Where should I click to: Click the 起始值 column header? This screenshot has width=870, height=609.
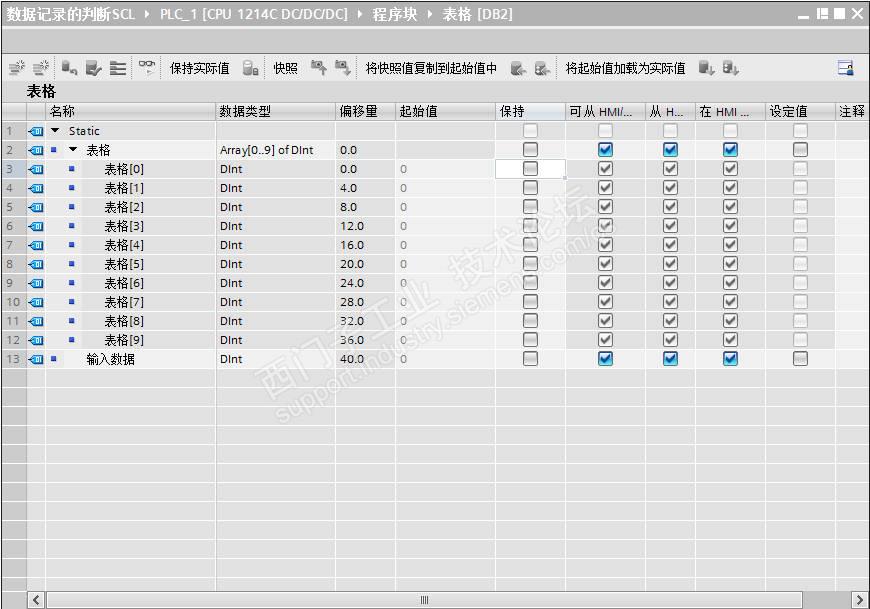[x=446, y=111]
